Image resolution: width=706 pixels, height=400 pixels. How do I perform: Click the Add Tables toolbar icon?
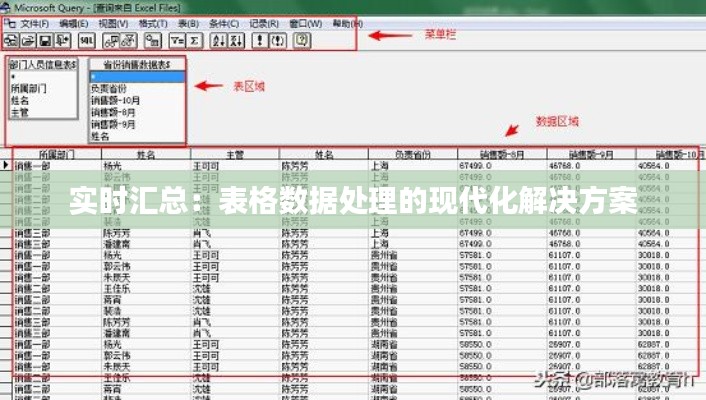tap(153, 41)
